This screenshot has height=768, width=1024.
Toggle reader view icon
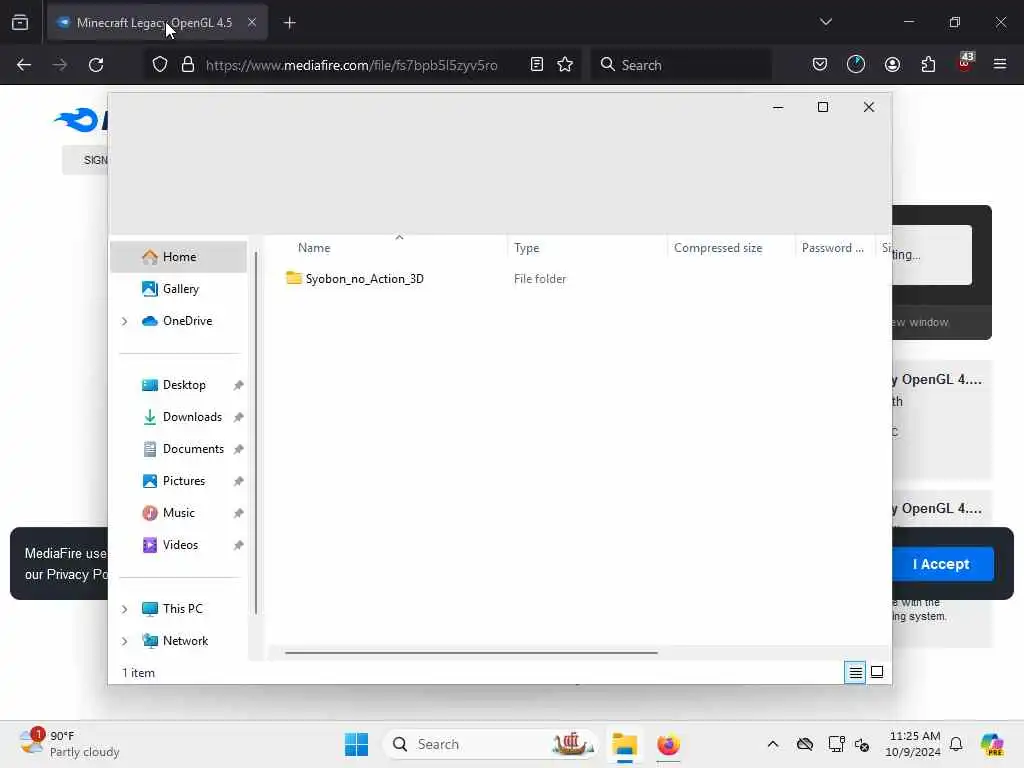point(536,65)
